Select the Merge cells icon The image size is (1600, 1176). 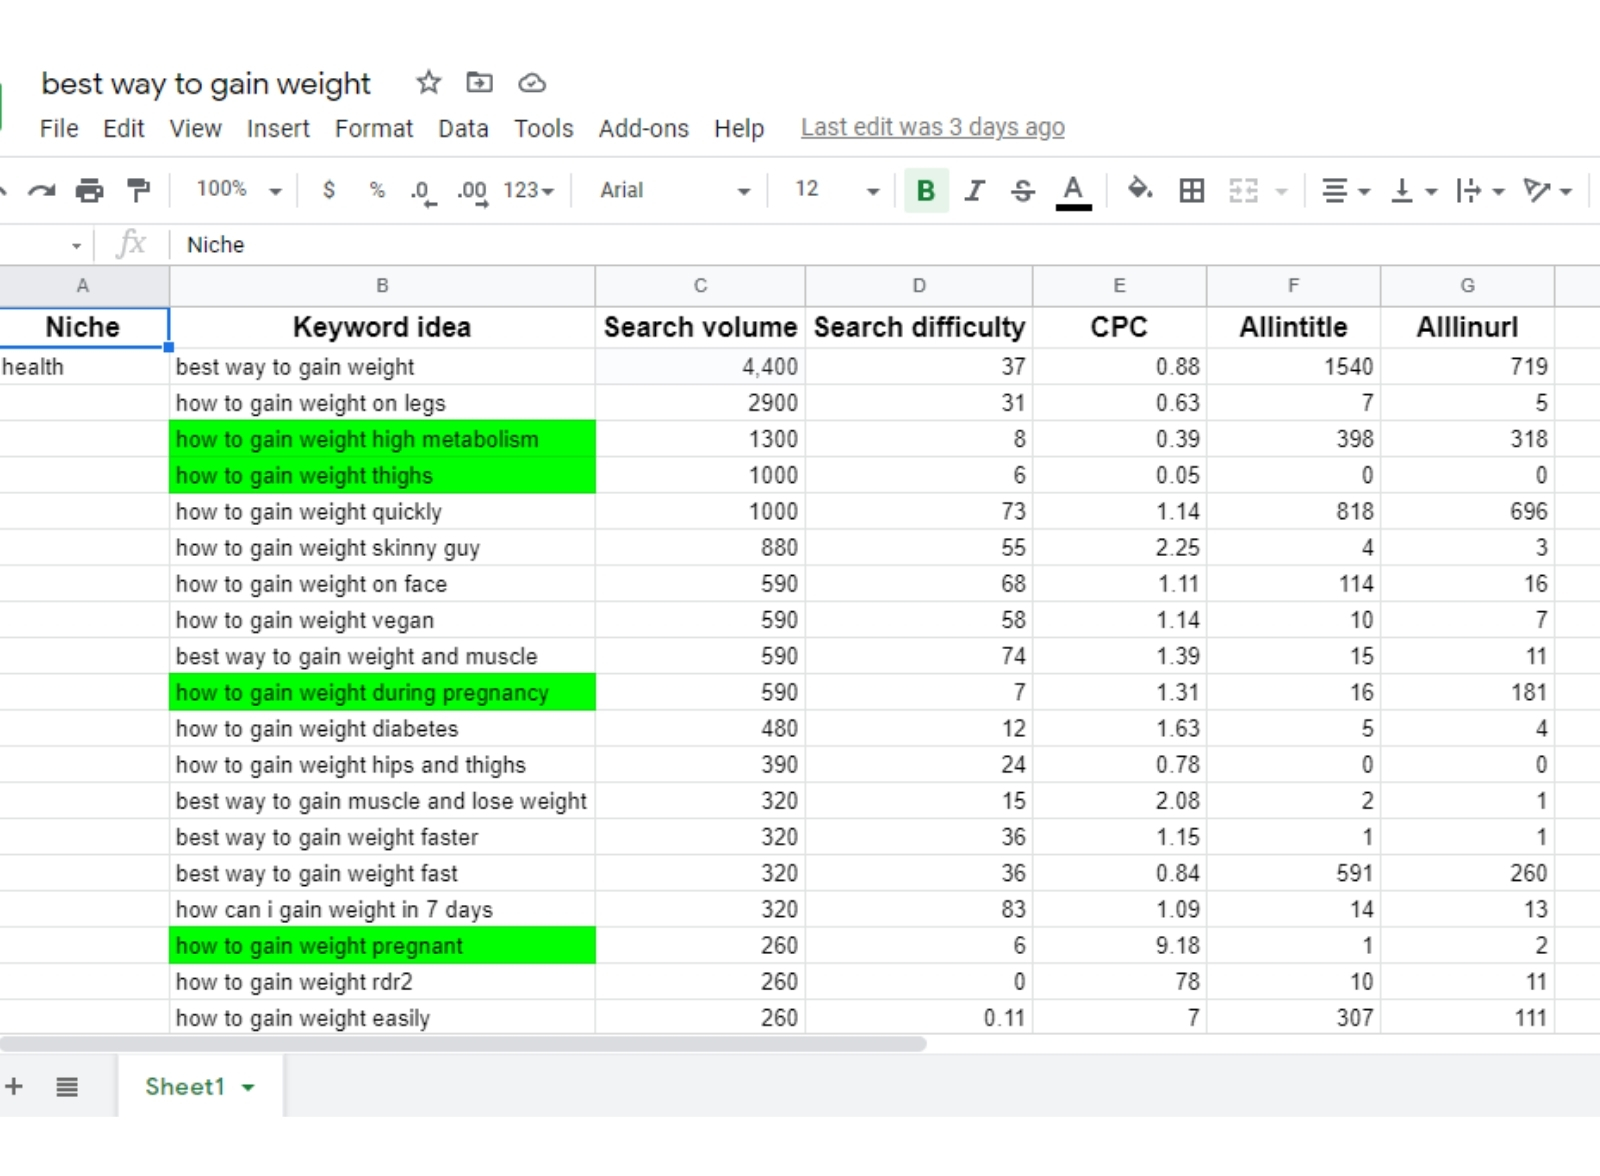(x=1243, y=190)
